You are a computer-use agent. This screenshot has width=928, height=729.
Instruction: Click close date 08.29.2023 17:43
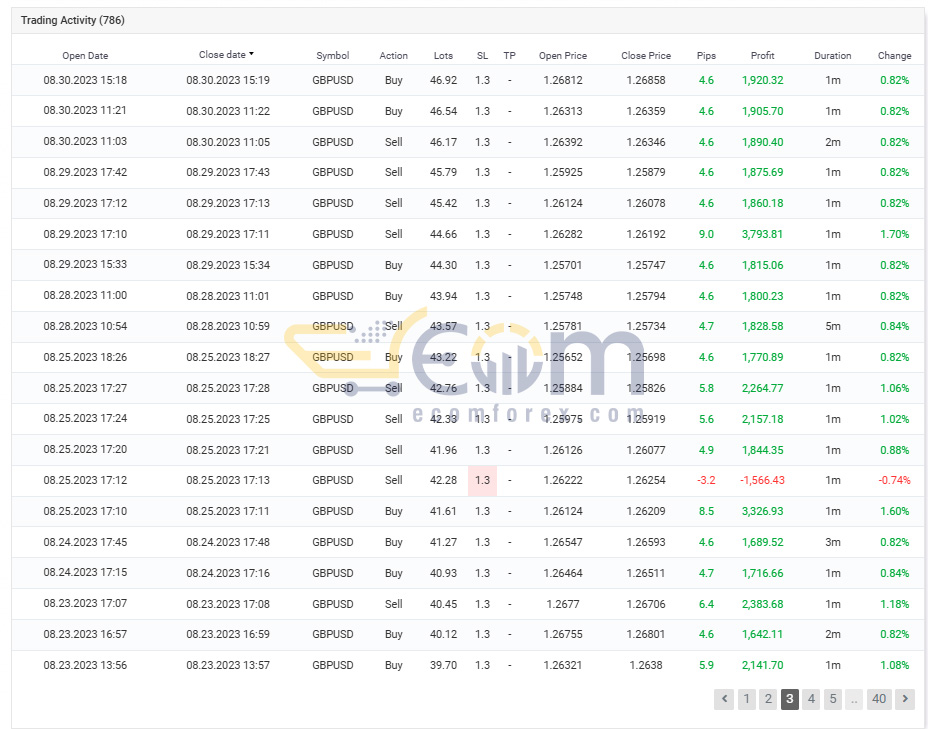(x=228, y=172)
